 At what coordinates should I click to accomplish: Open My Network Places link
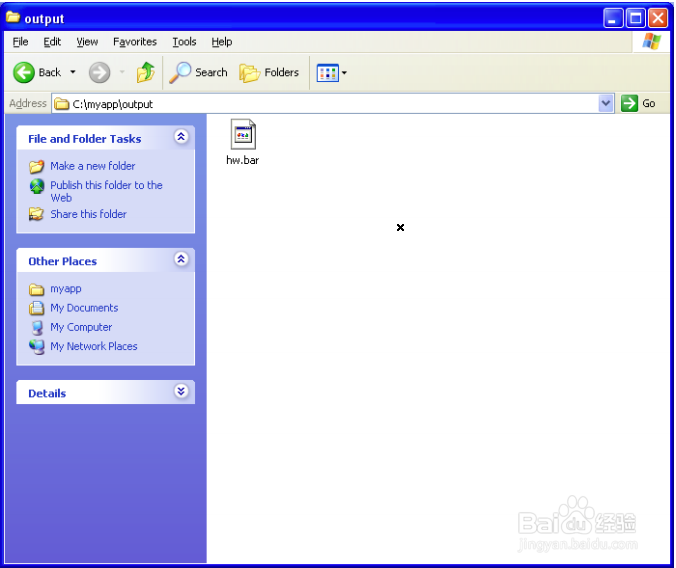coord(94,346)
